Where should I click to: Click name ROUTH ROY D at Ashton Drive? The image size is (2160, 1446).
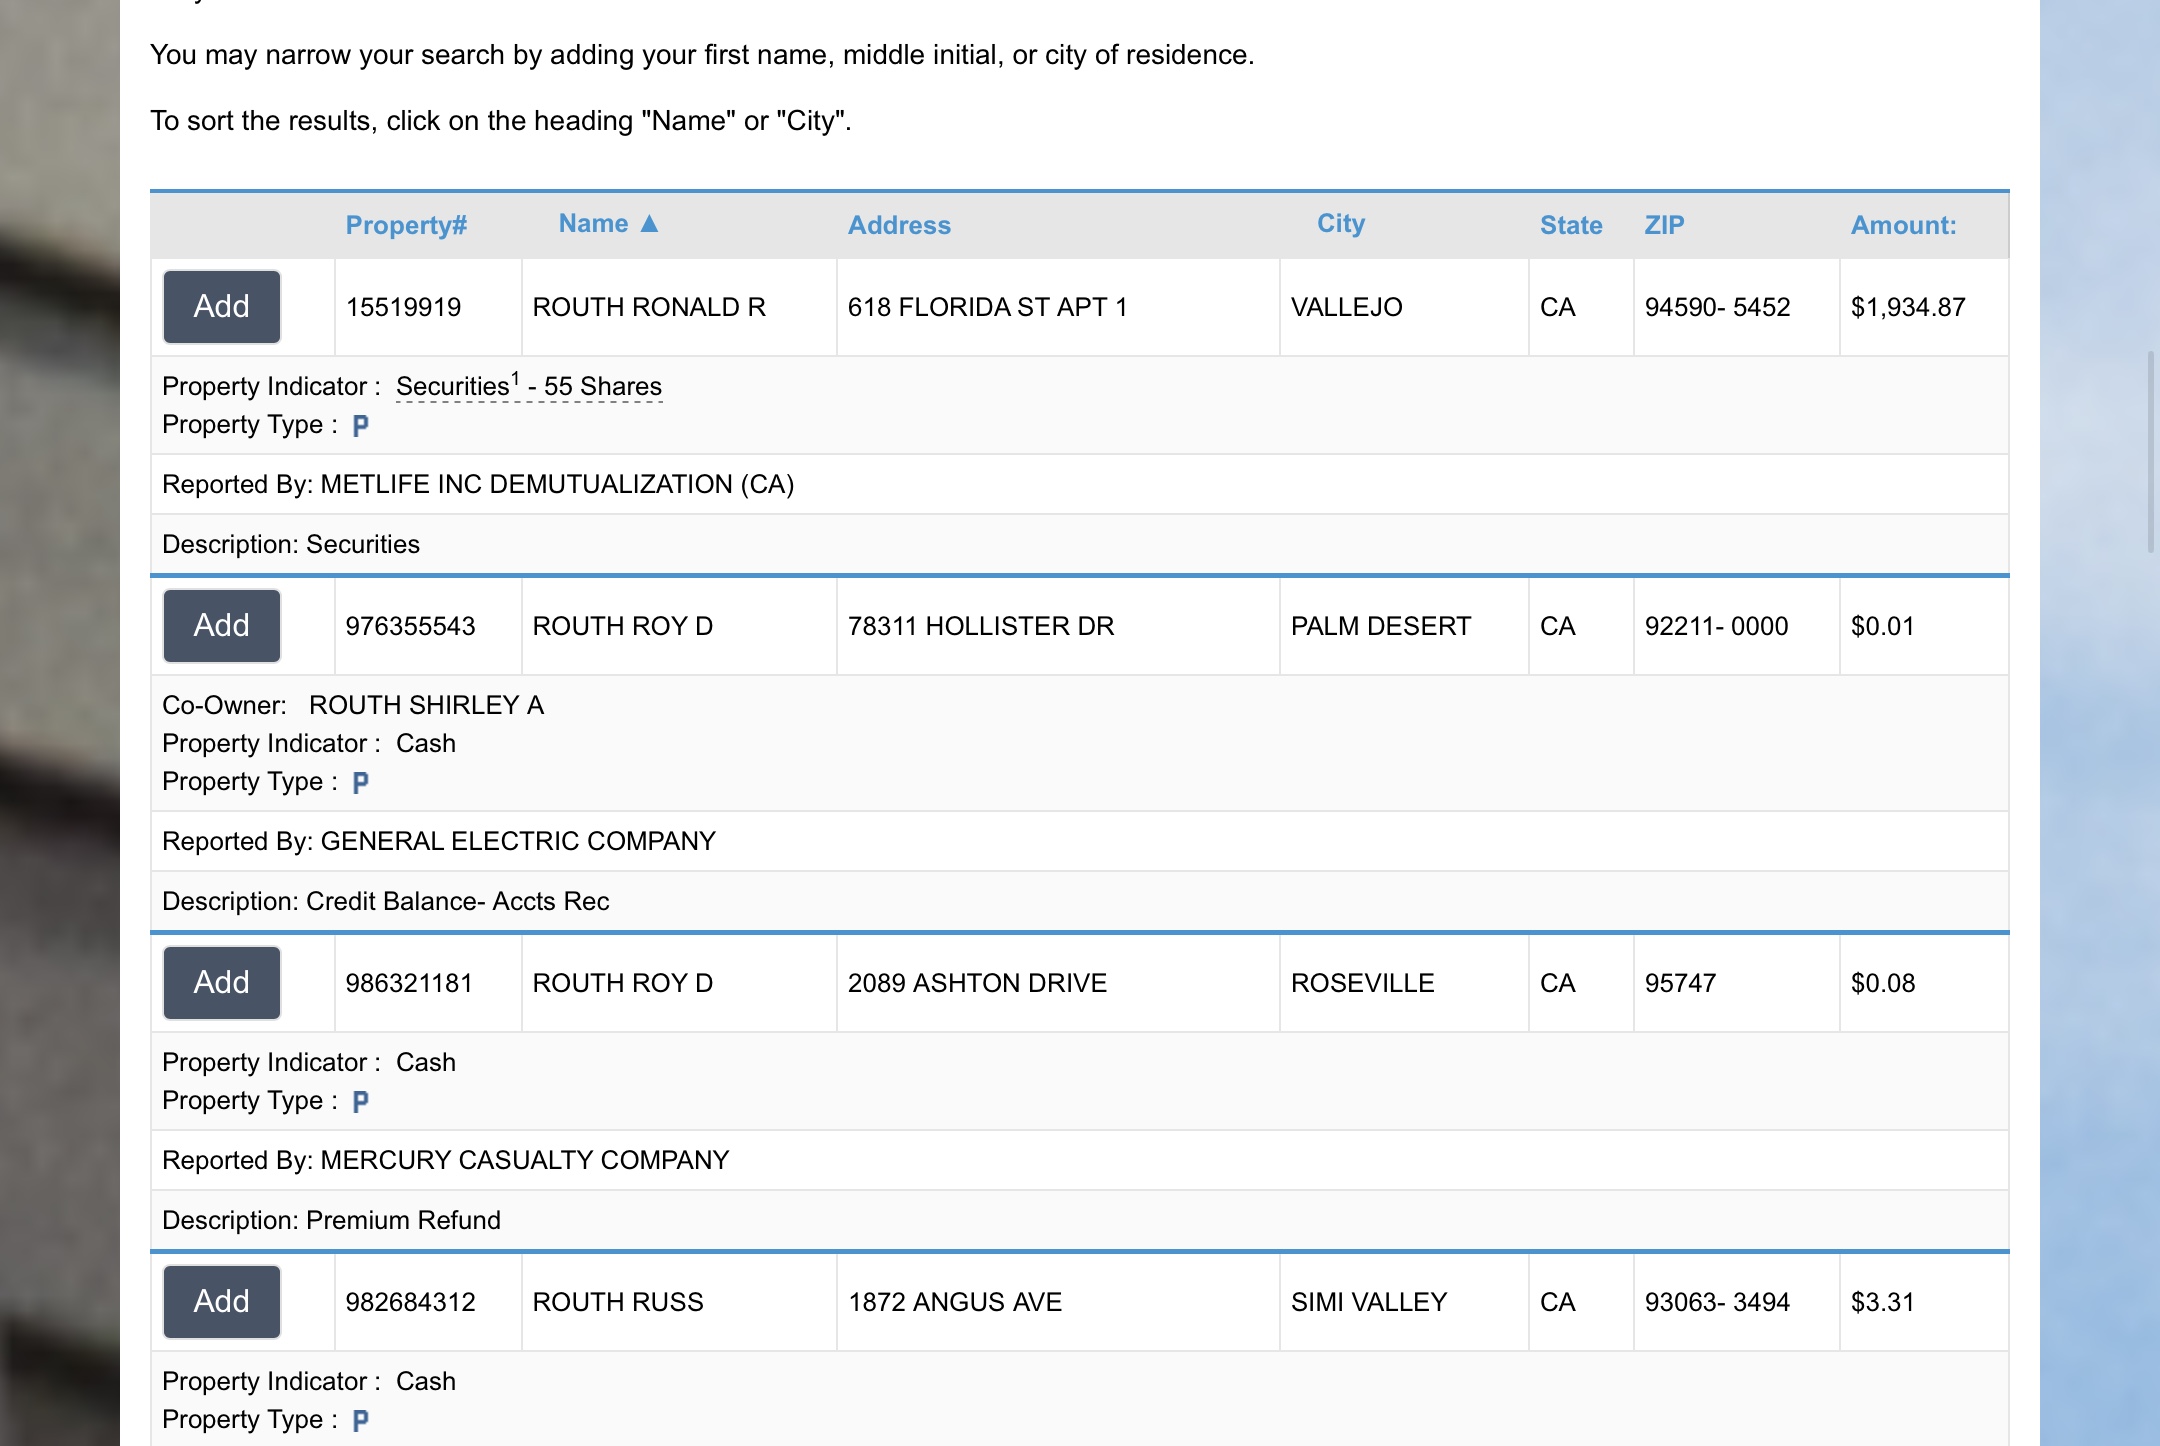[622, 983]
